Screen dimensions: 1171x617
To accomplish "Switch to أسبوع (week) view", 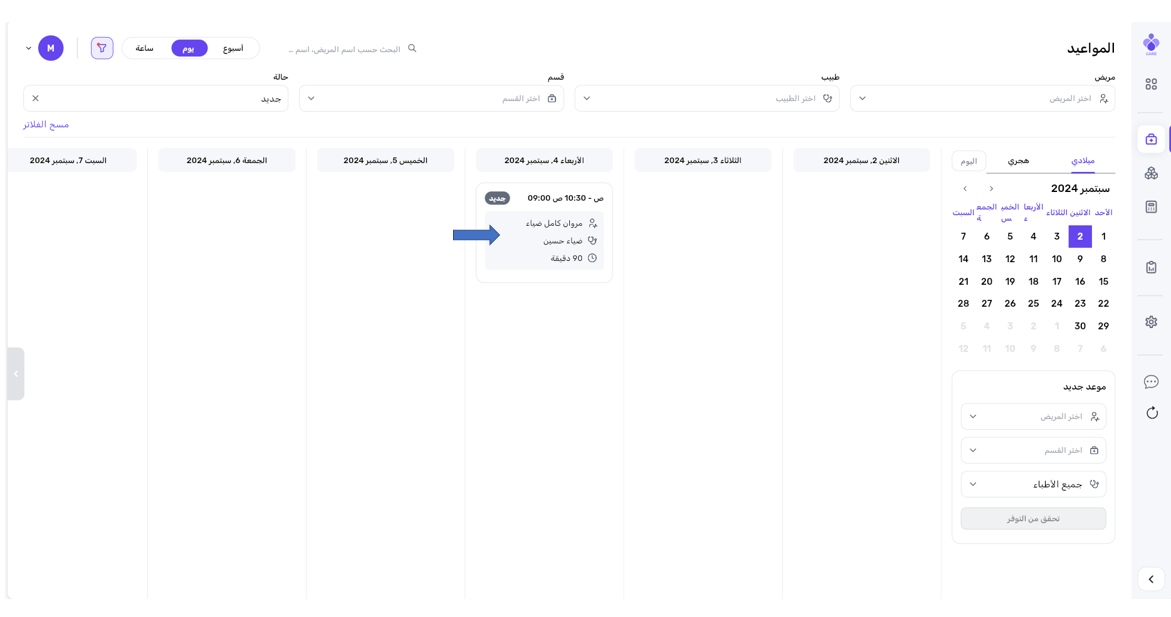I will 233,48.
